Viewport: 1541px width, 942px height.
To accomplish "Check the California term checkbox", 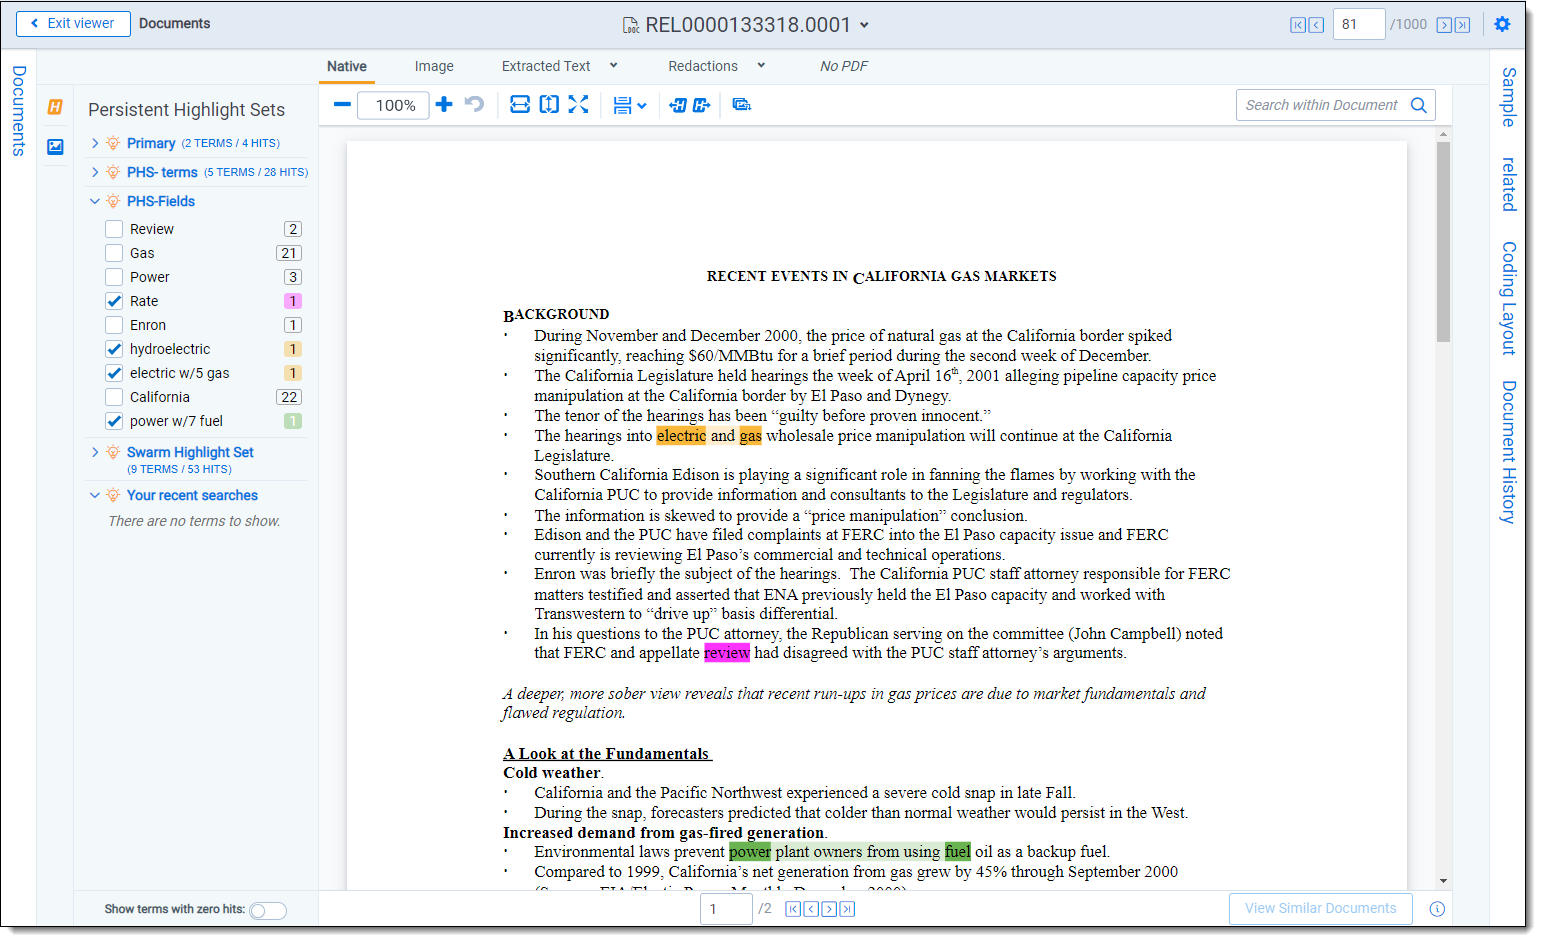I will [115, 397].
